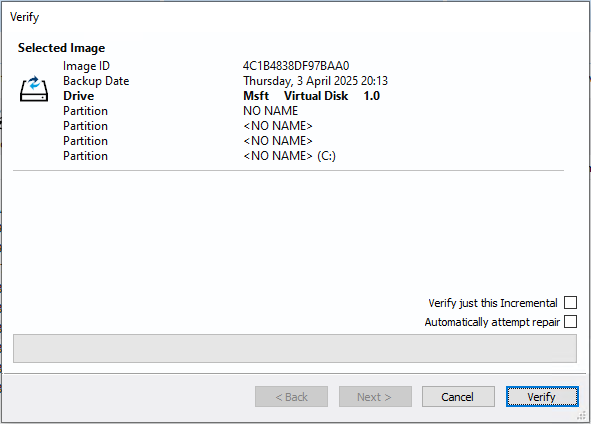Tick Automatically attempt repair checkbox
591x424 pixels.
coord(570,322)
